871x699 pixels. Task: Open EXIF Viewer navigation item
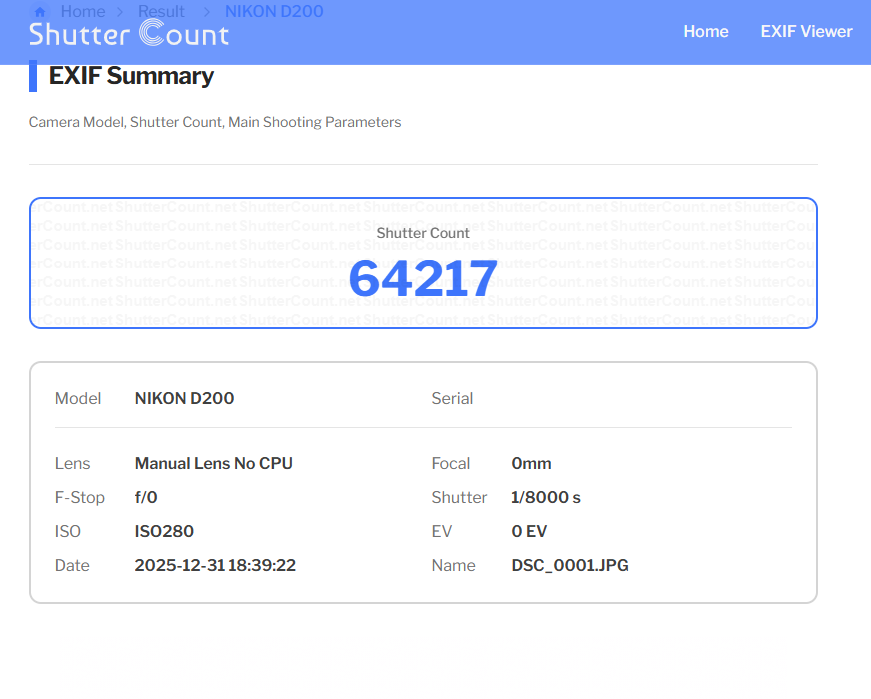(806, 31)
